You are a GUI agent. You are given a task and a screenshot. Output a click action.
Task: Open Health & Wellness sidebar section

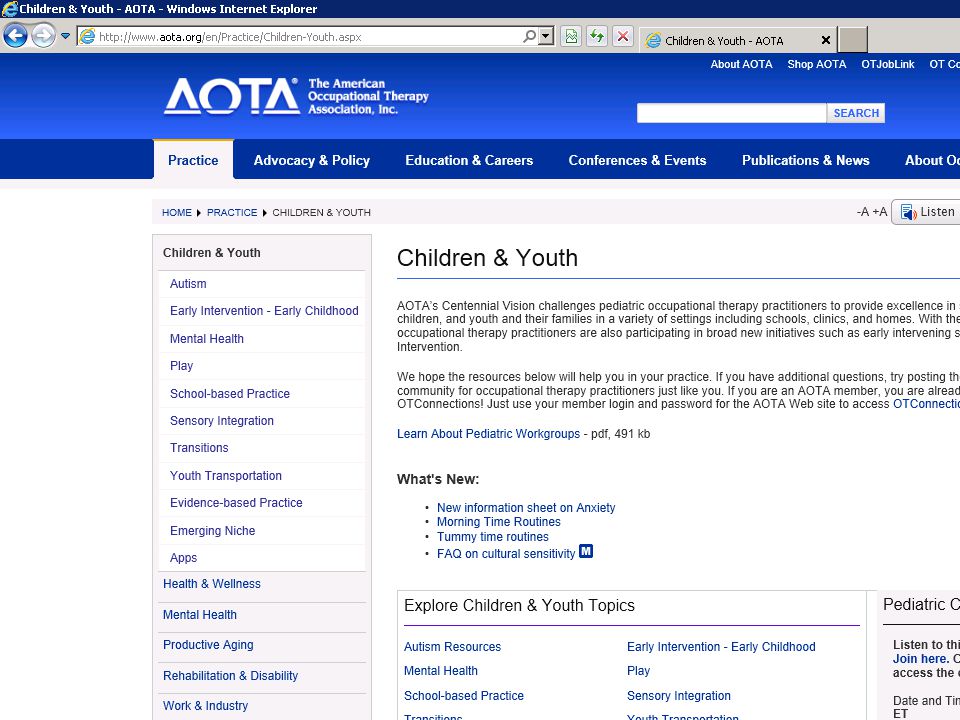point(212,584)
